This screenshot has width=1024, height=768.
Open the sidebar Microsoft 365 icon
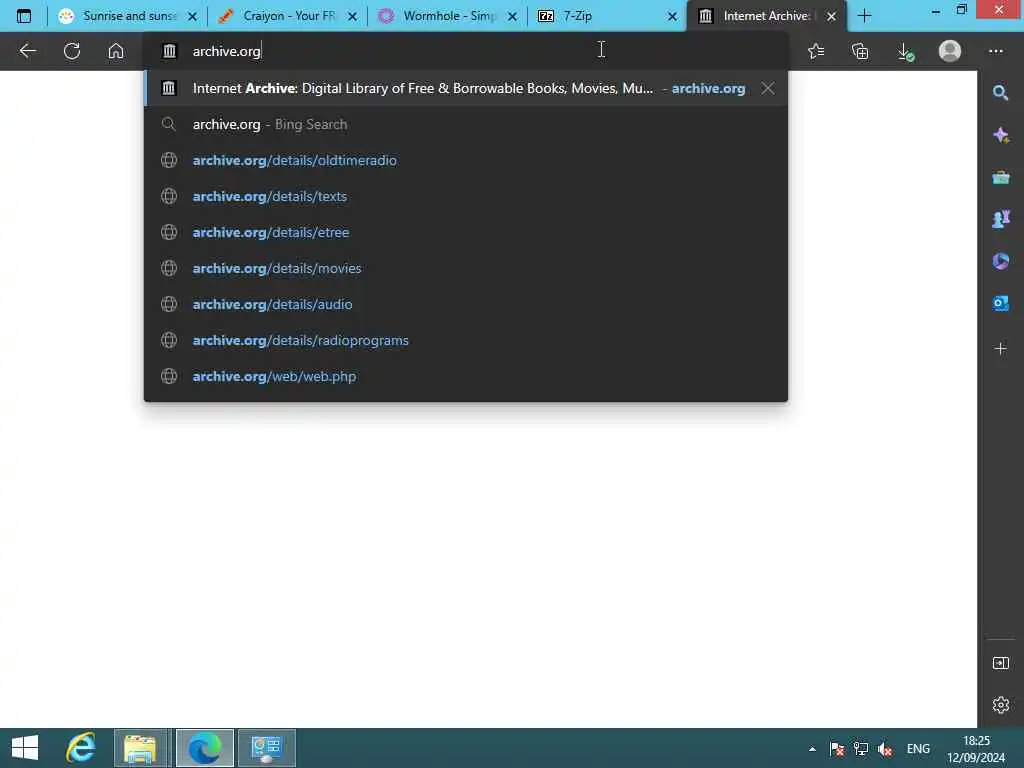coord(1000,261)
